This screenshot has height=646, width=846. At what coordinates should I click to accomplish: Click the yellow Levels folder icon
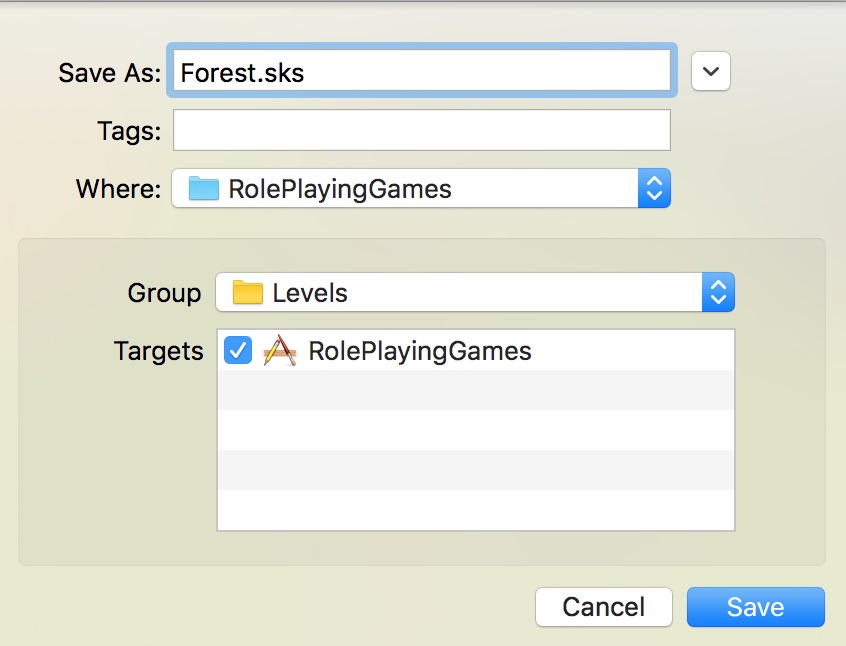click(247, 293)
